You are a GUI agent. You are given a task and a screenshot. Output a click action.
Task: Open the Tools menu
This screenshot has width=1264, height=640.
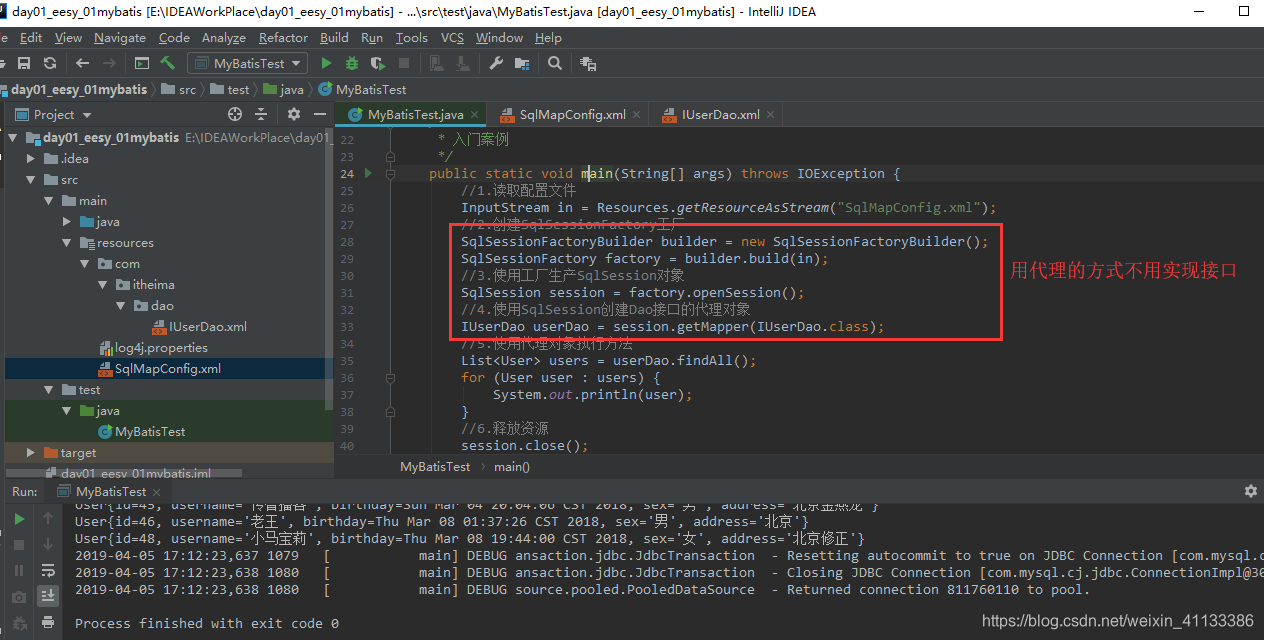point(411,38)
